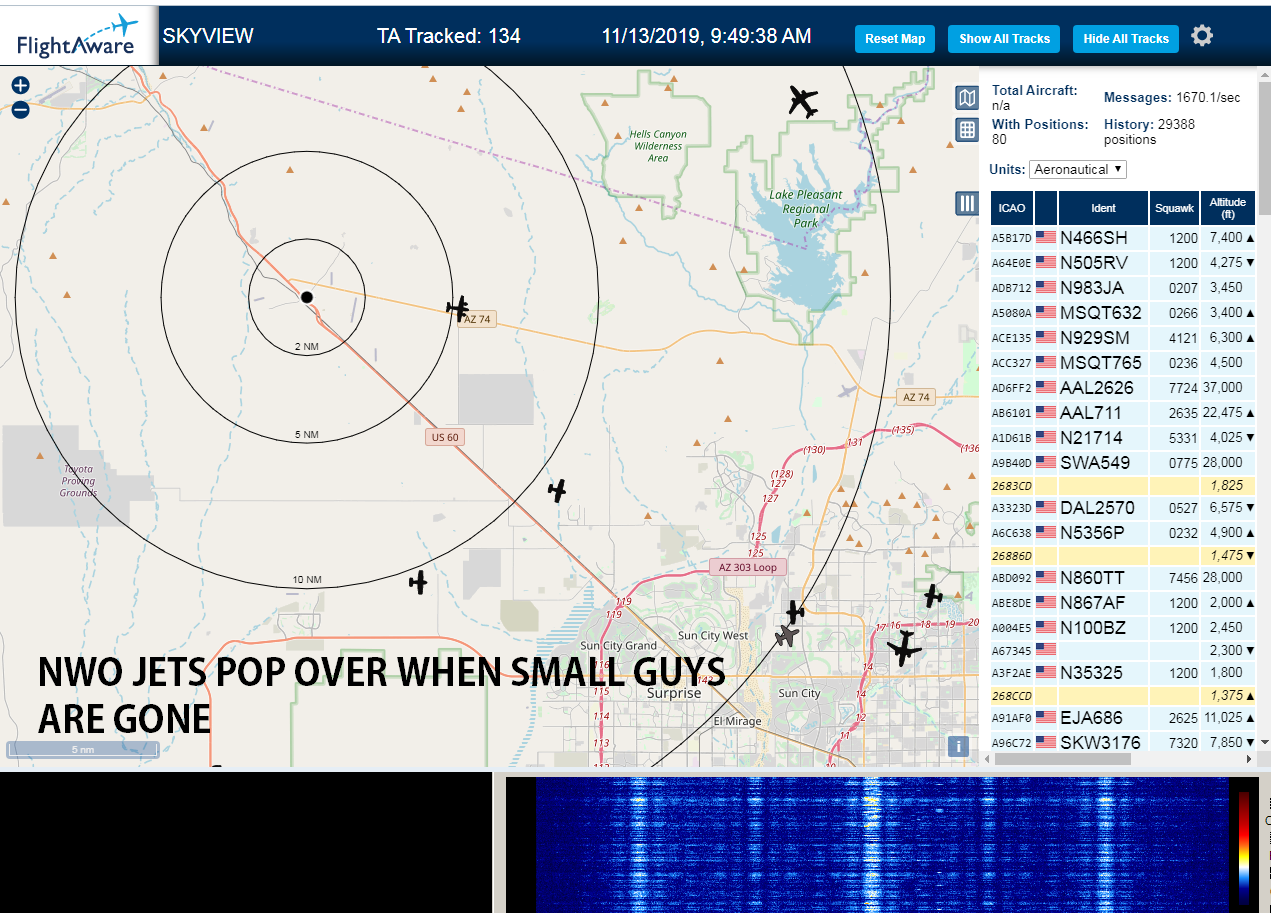Click the receiver location black dot

point(307,297)
